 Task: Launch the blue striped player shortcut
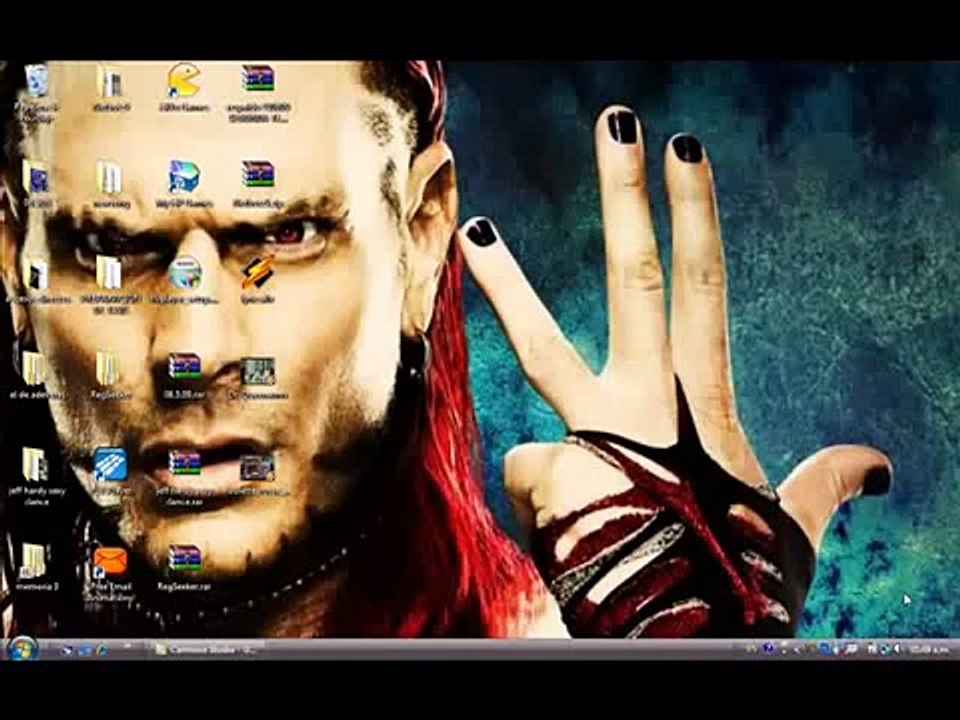[x=110, y=465]
